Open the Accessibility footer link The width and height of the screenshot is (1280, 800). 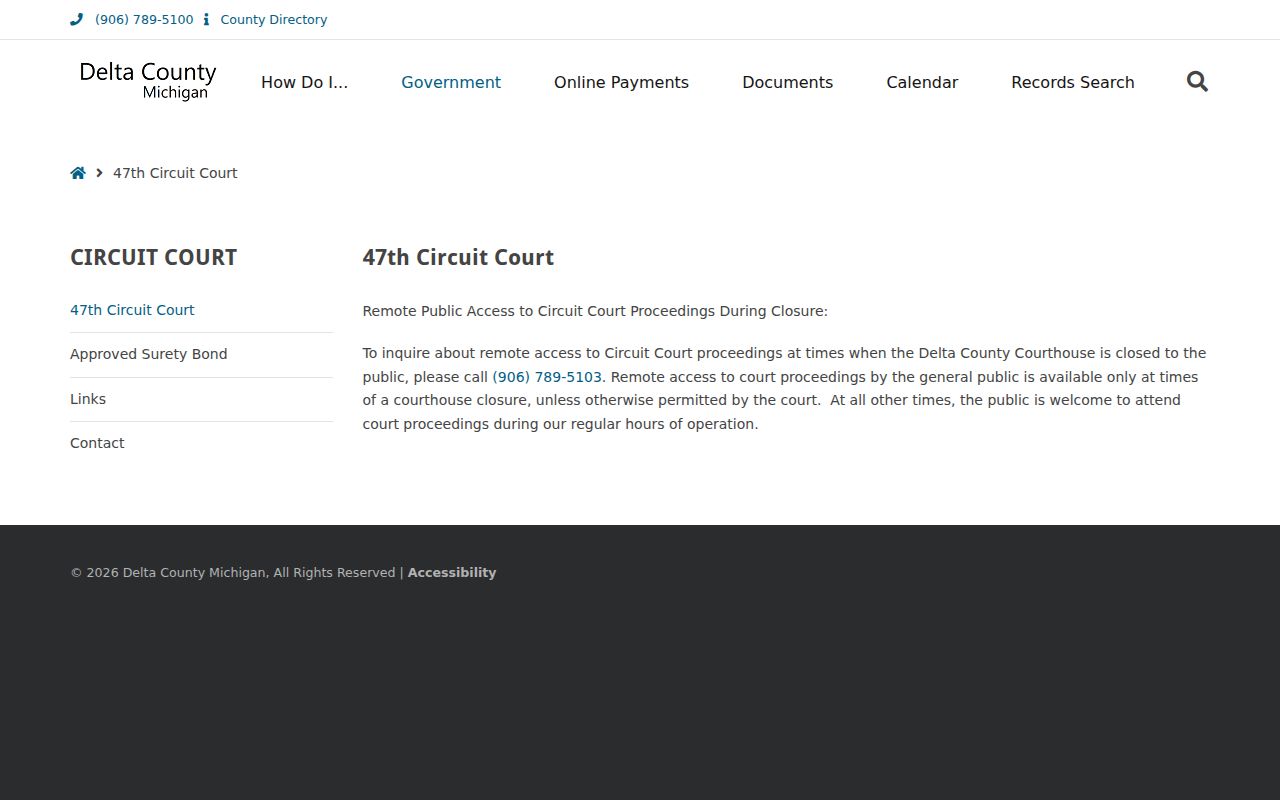[452, 573]
